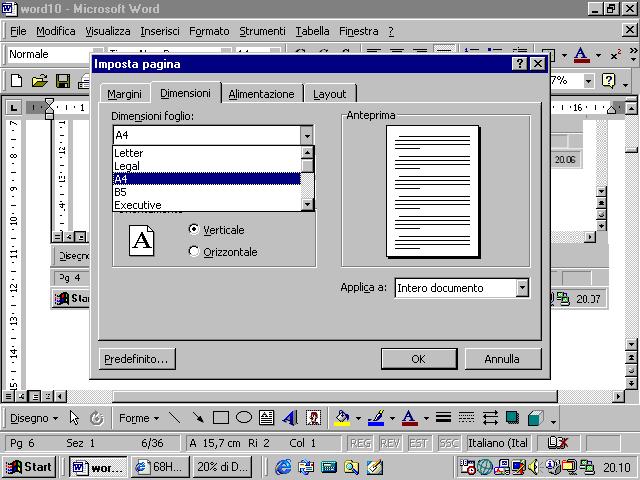This screenshot has height=480, width=640.
Task: Select Legal in the paper size list
Action: coord(207,166)
